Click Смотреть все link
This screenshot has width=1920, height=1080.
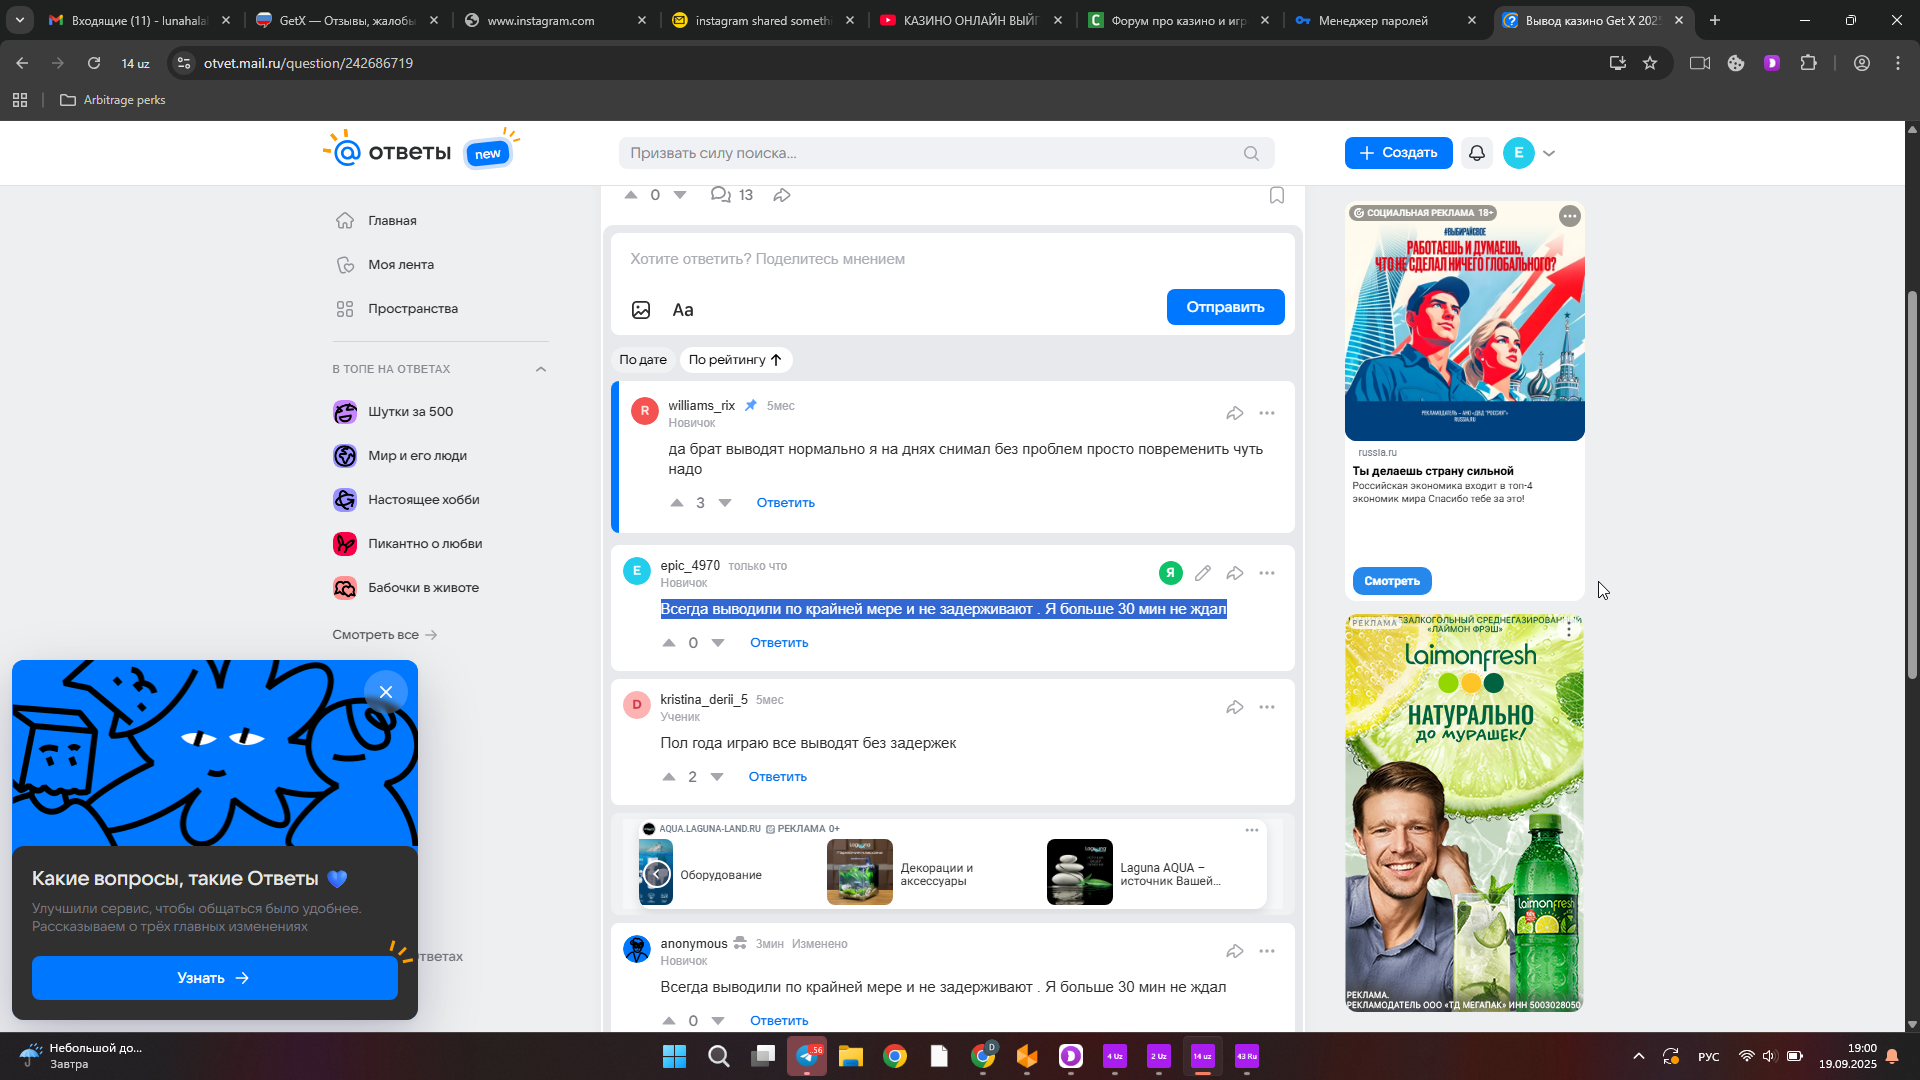pos(385,635)
